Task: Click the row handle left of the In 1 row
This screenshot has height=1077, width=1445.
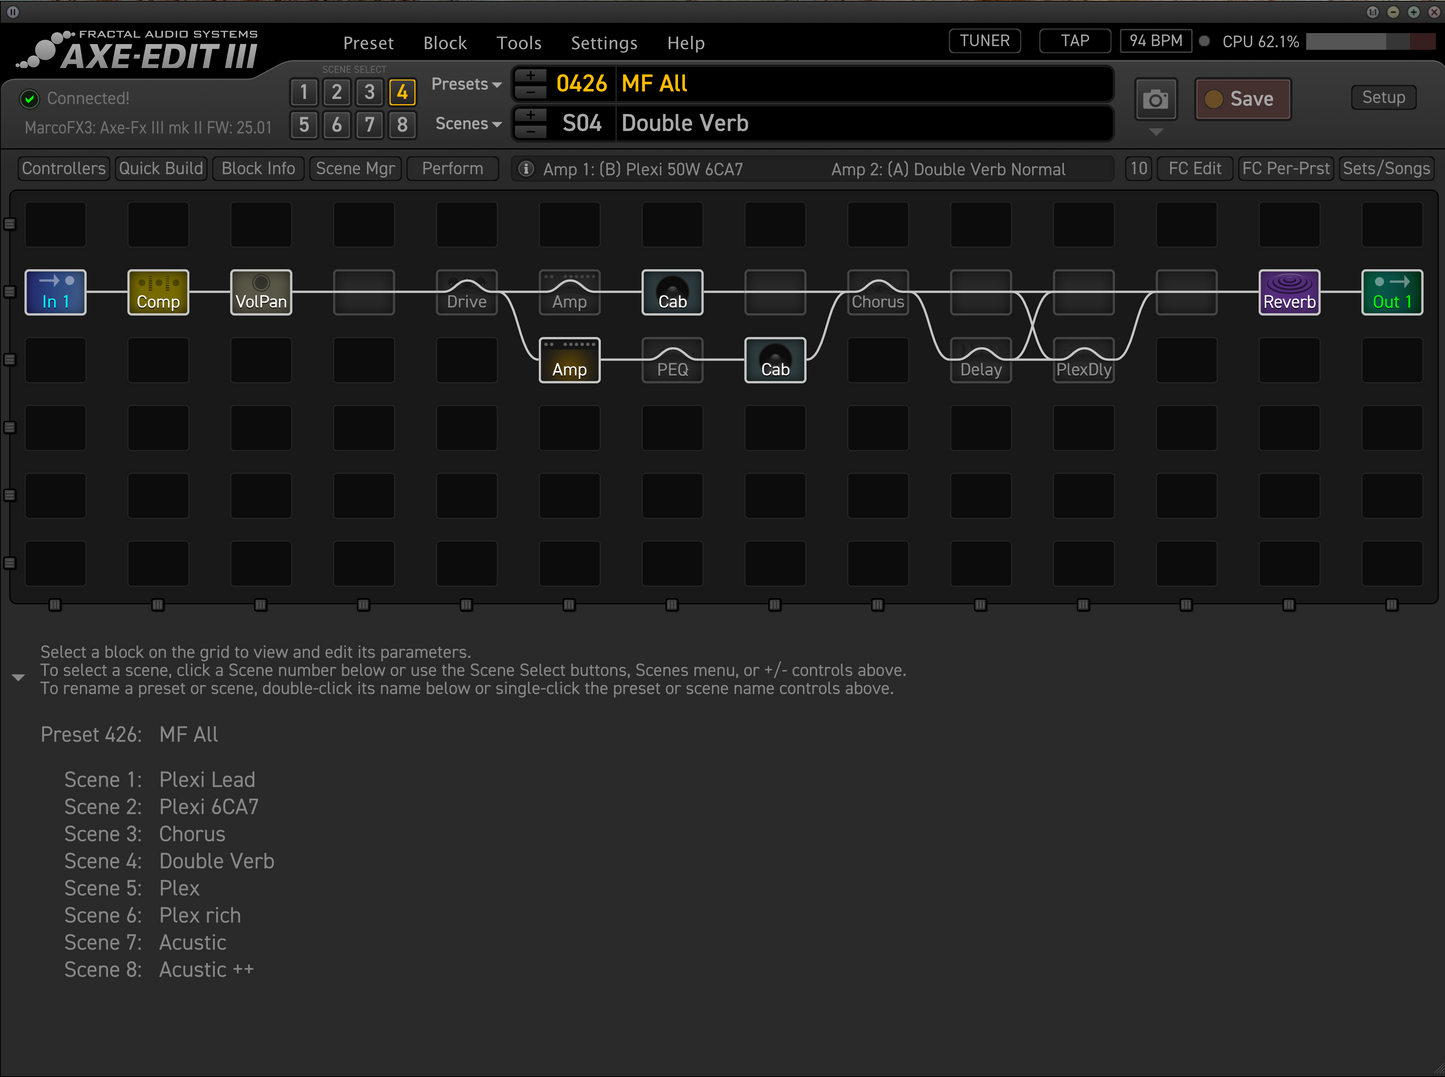Action: click(x=10, y=292)
